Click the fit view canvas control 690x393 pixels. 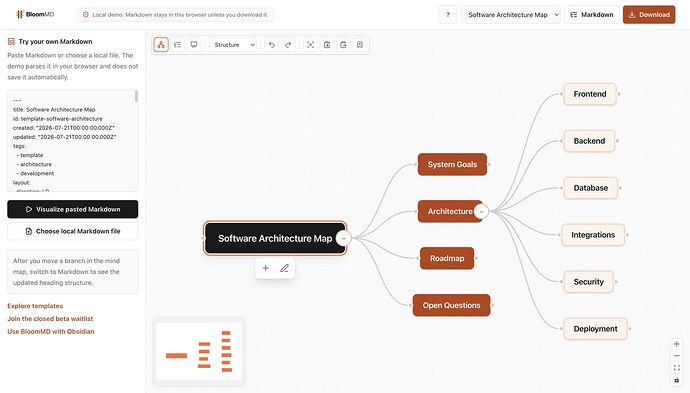pos(677,368)
